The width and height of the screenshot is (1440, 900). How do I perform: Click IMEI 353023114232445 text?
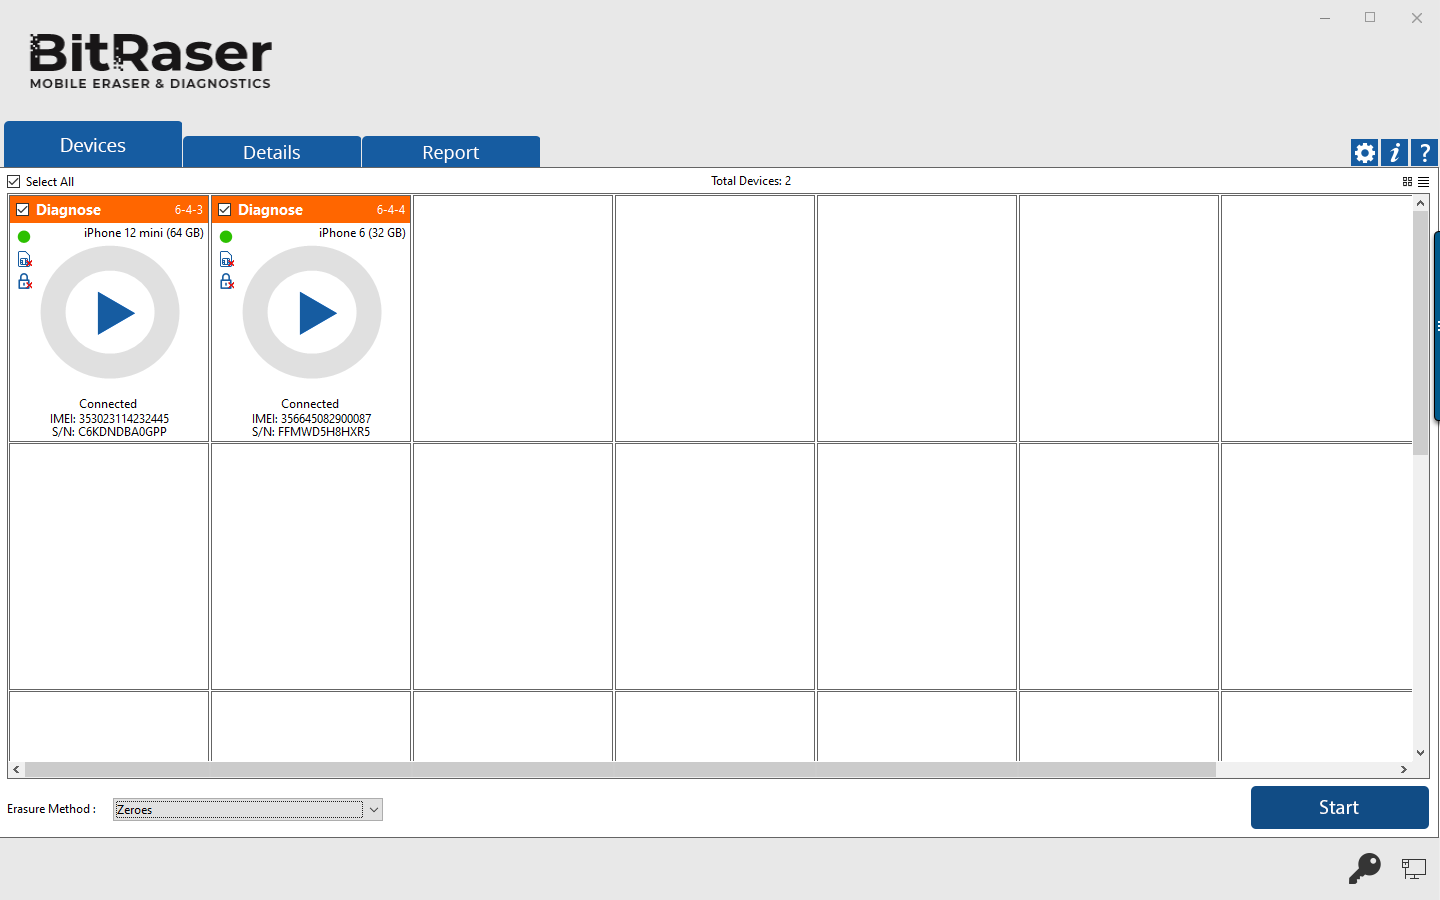coord(109,419)
